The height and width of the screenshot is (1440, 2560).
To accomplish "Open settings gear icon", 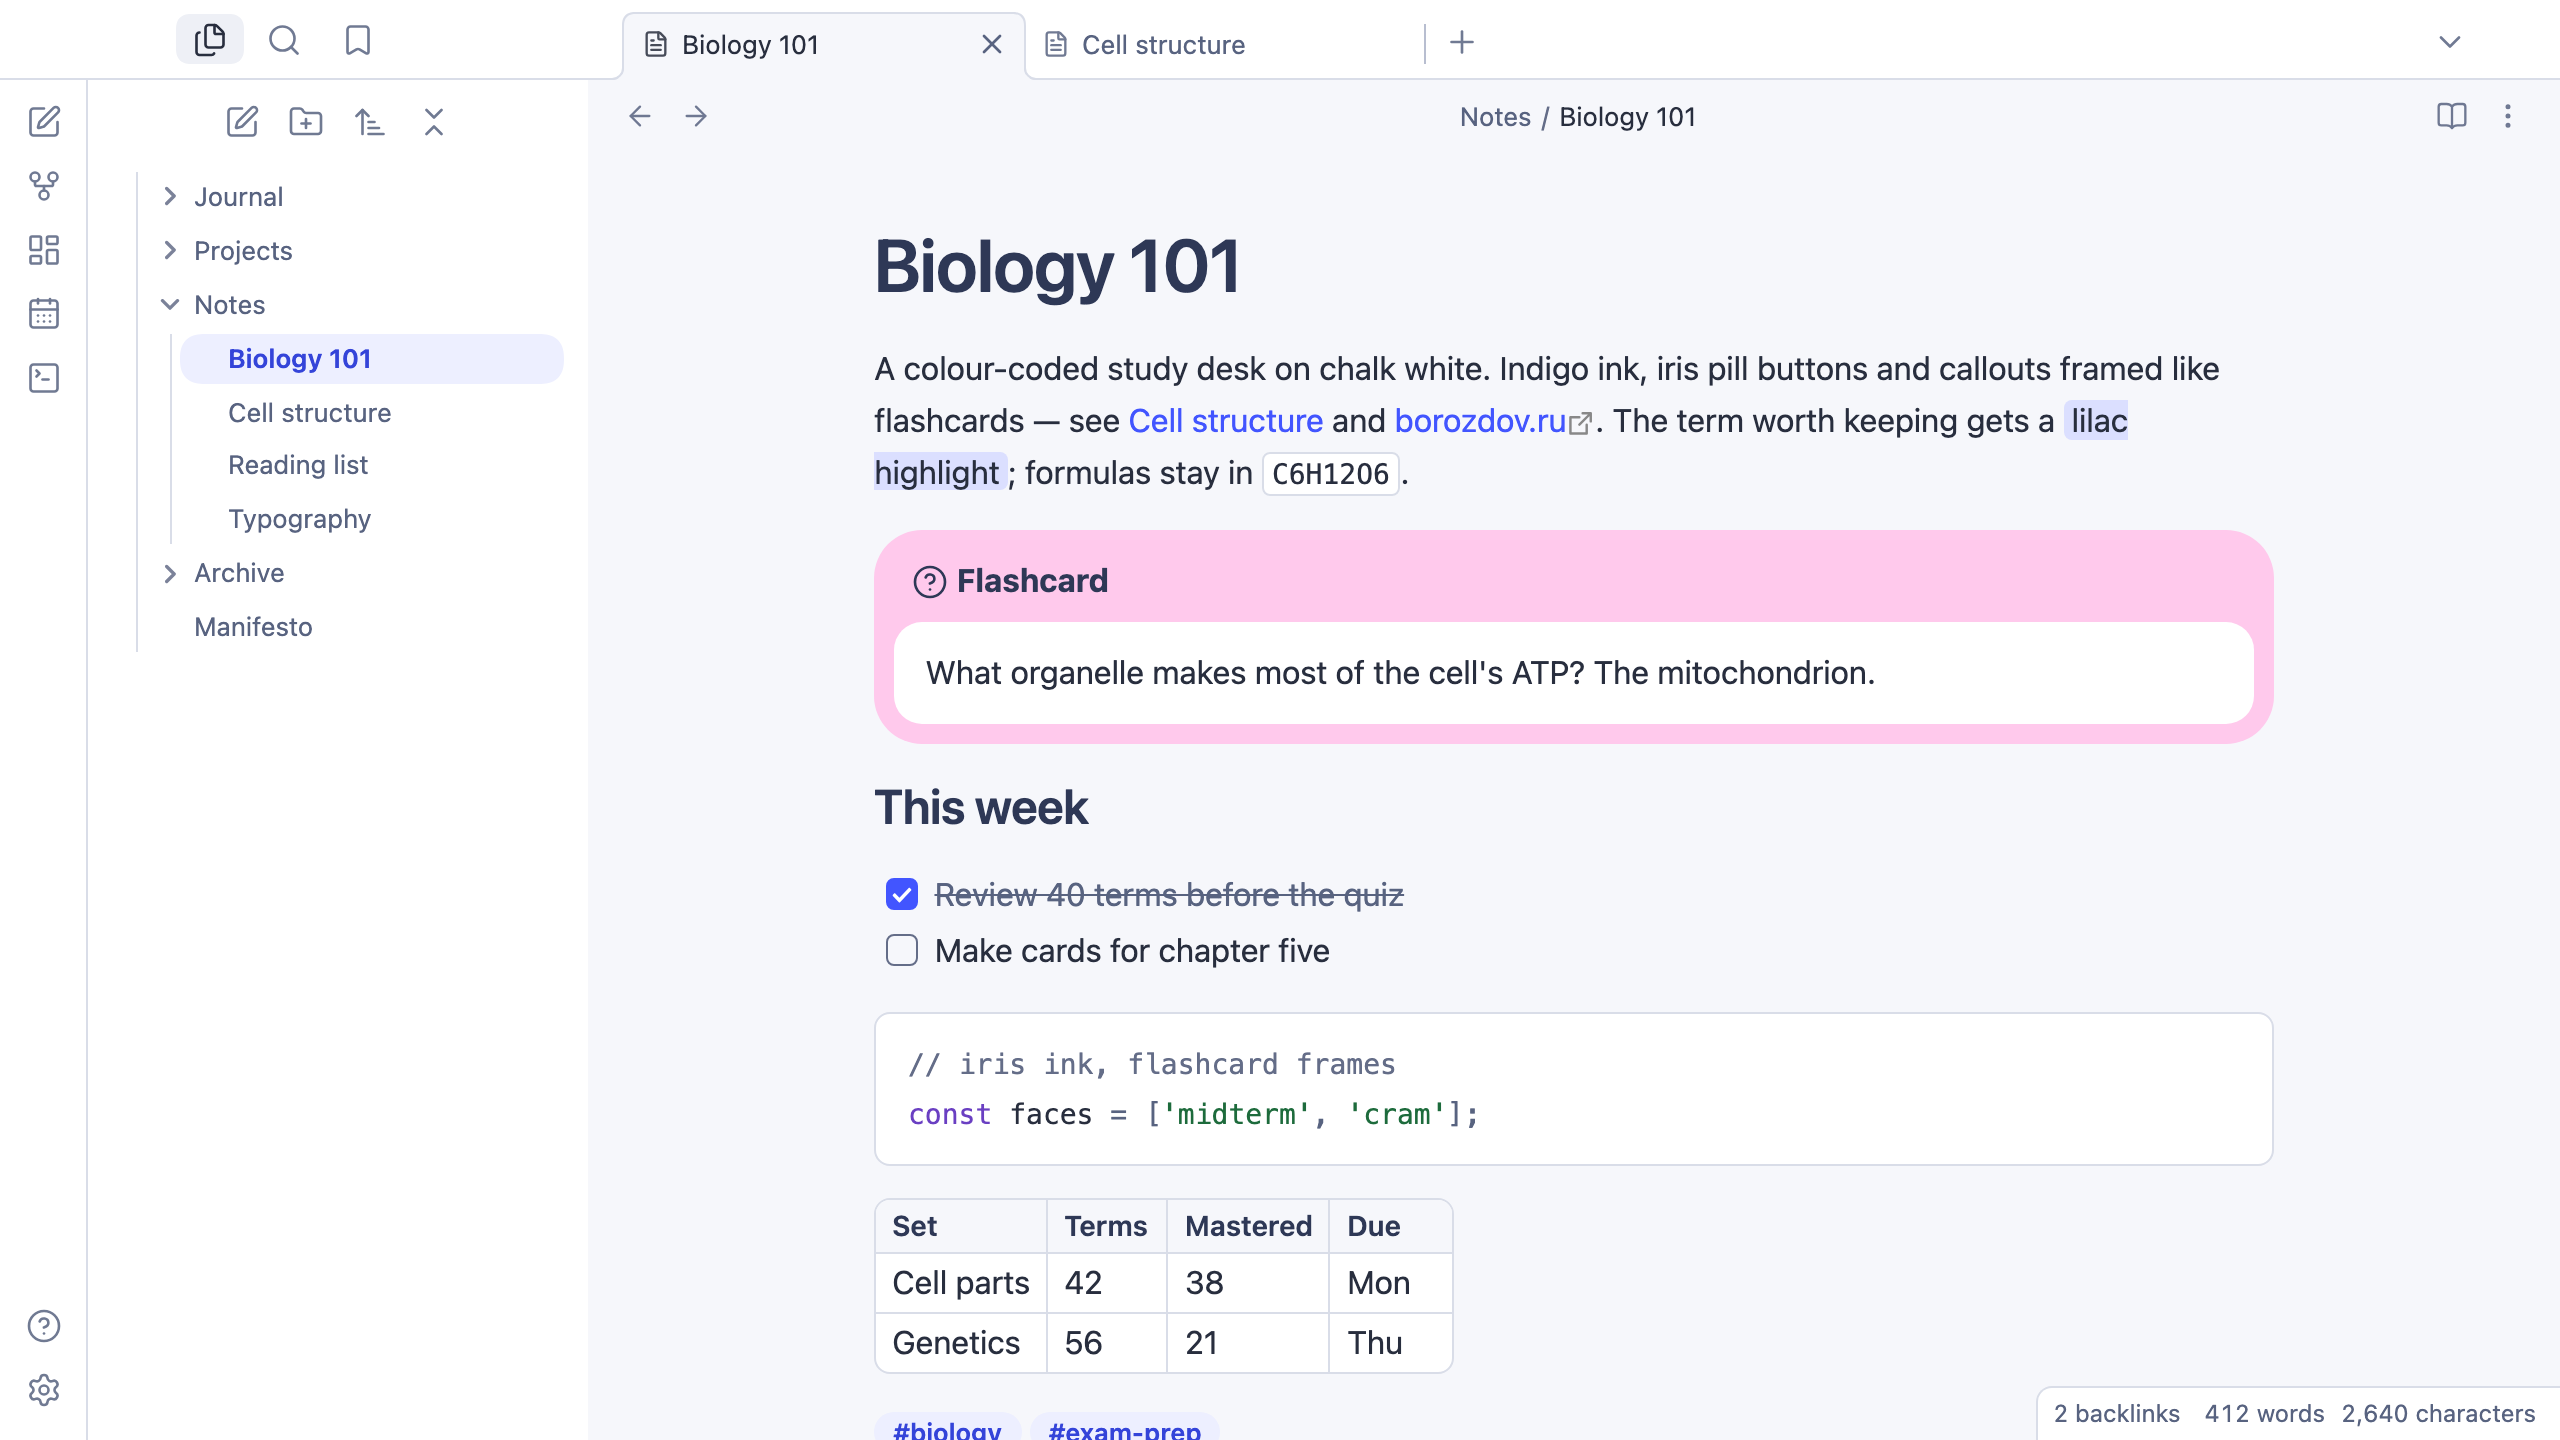I will point(44,1390).
